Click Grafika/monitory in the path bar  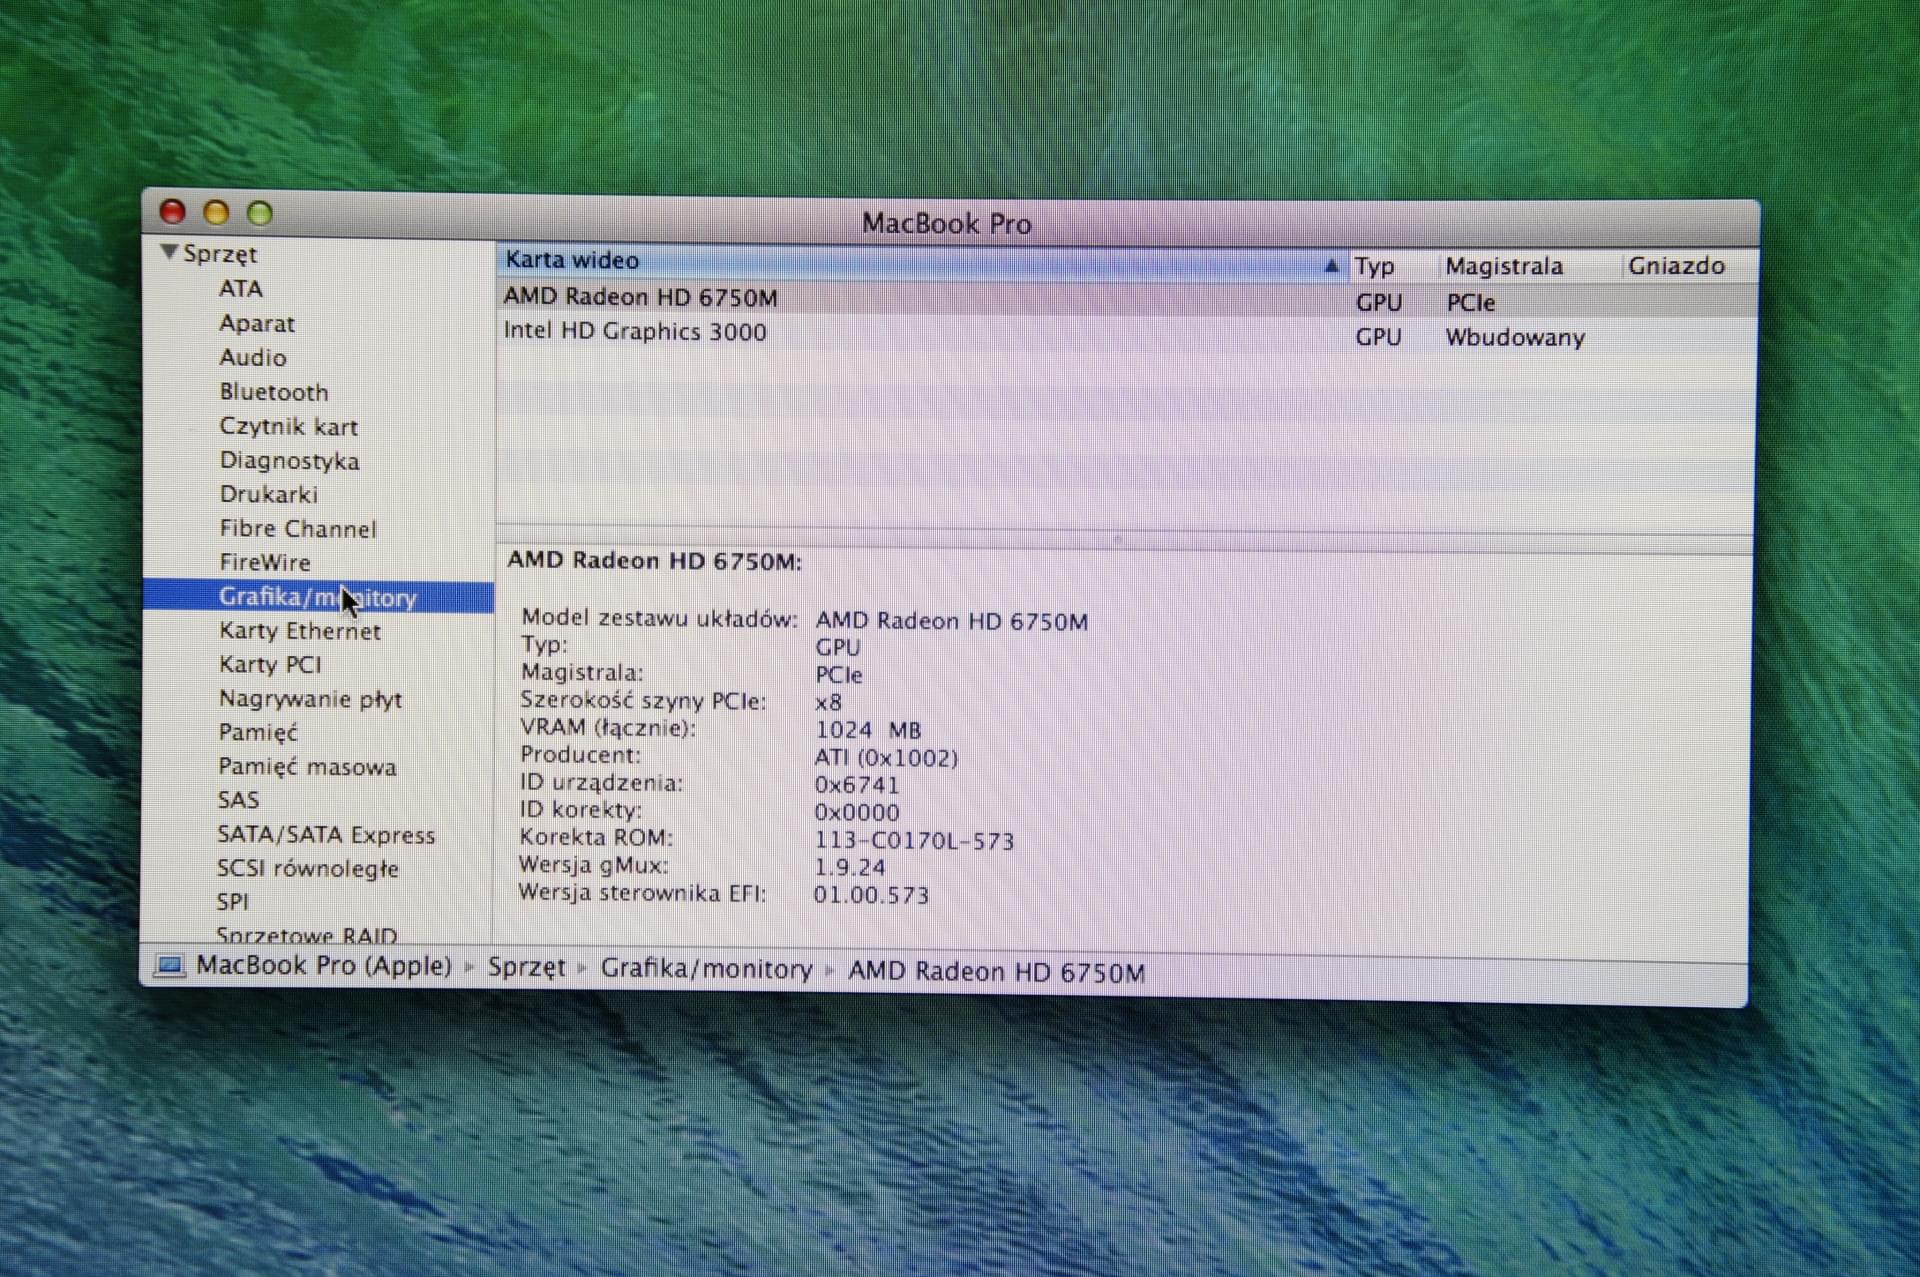(x=706, y=969)
